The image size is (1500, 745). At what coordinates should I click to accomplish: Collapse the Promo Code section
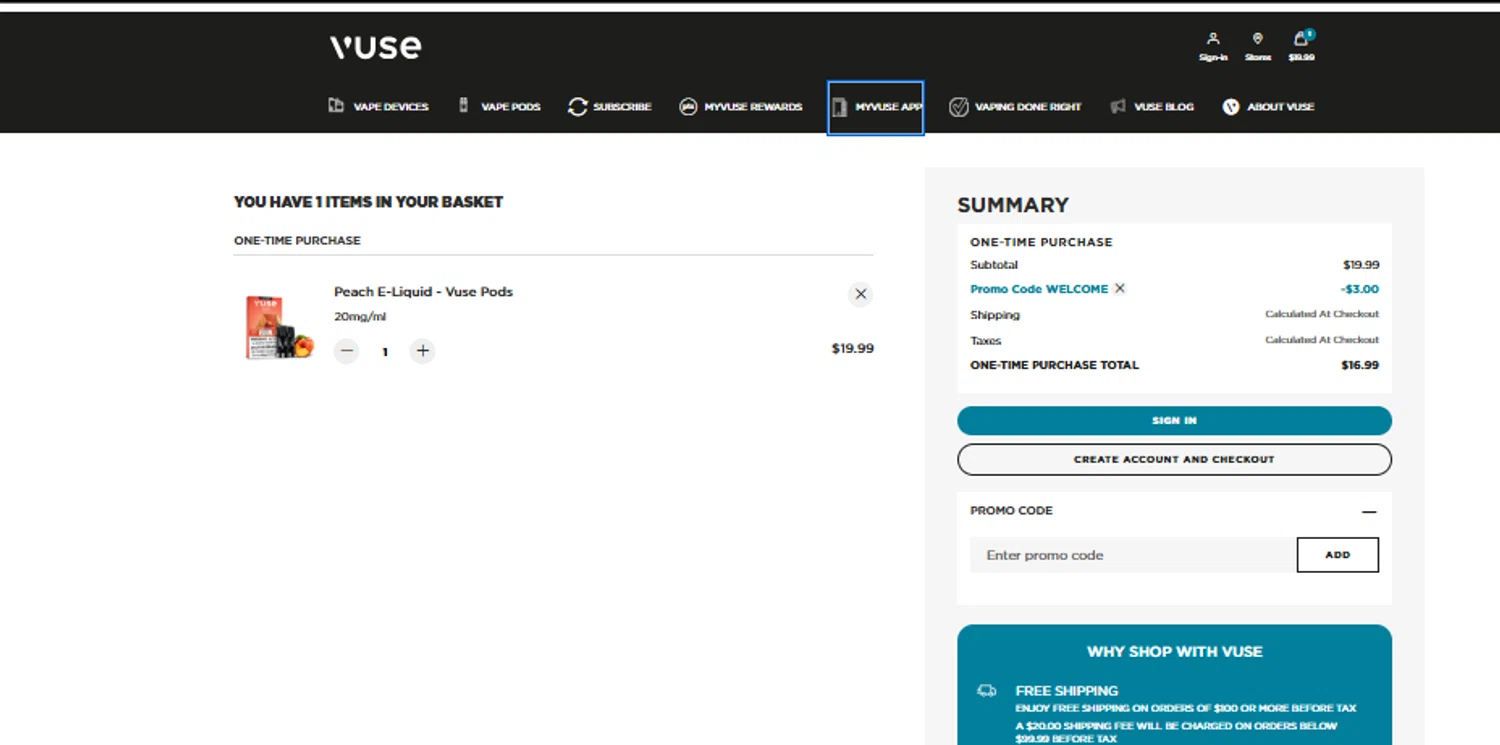(1369, 512)
